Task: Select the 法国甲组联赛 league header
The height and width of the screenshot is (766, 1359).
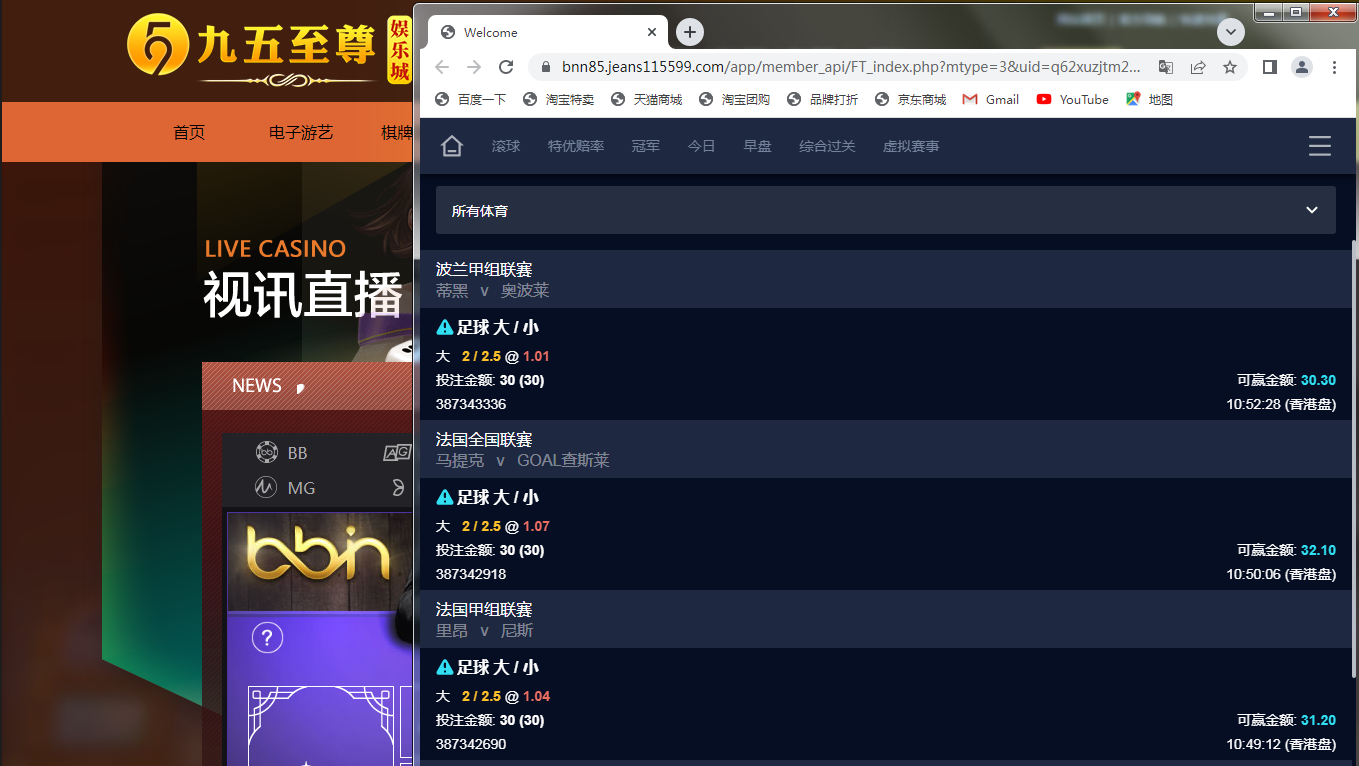Action: 484,610
